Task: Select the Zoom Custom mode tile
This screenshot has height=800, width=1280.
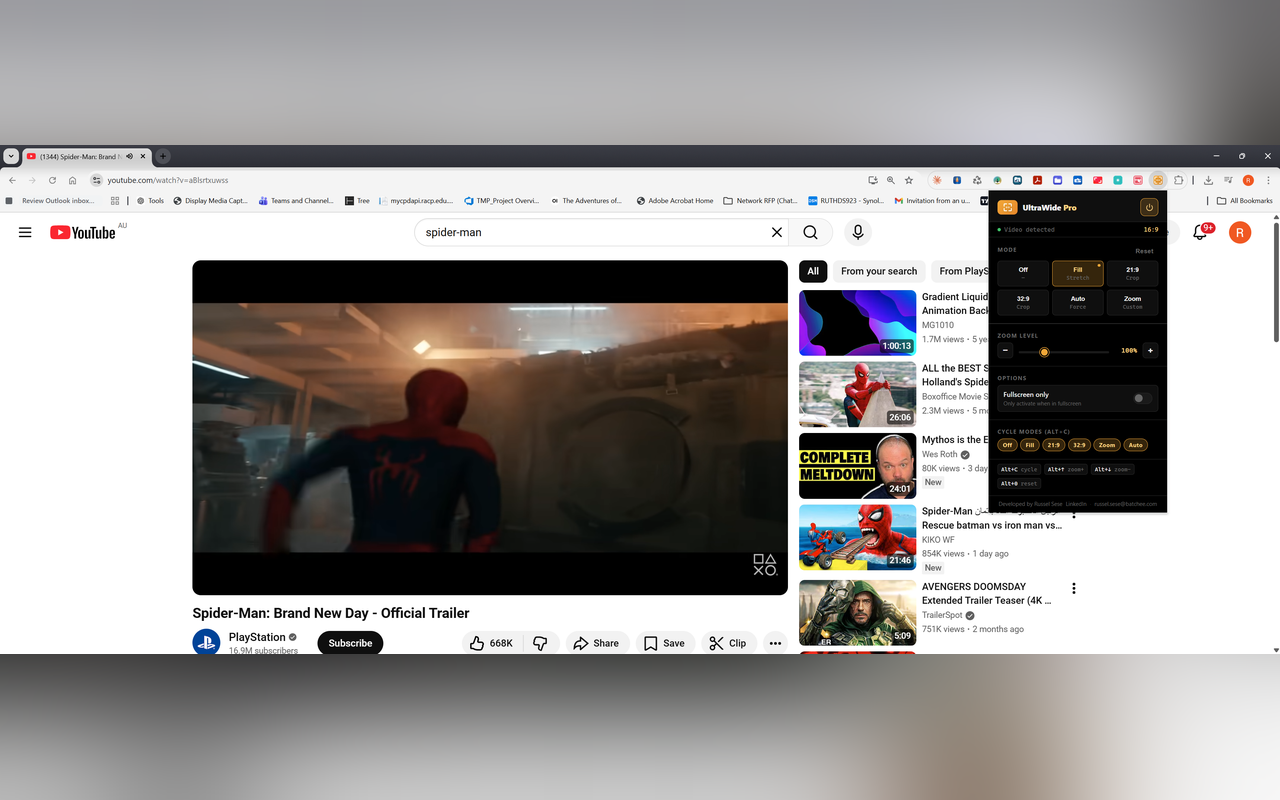Action: coord(1132,302)
